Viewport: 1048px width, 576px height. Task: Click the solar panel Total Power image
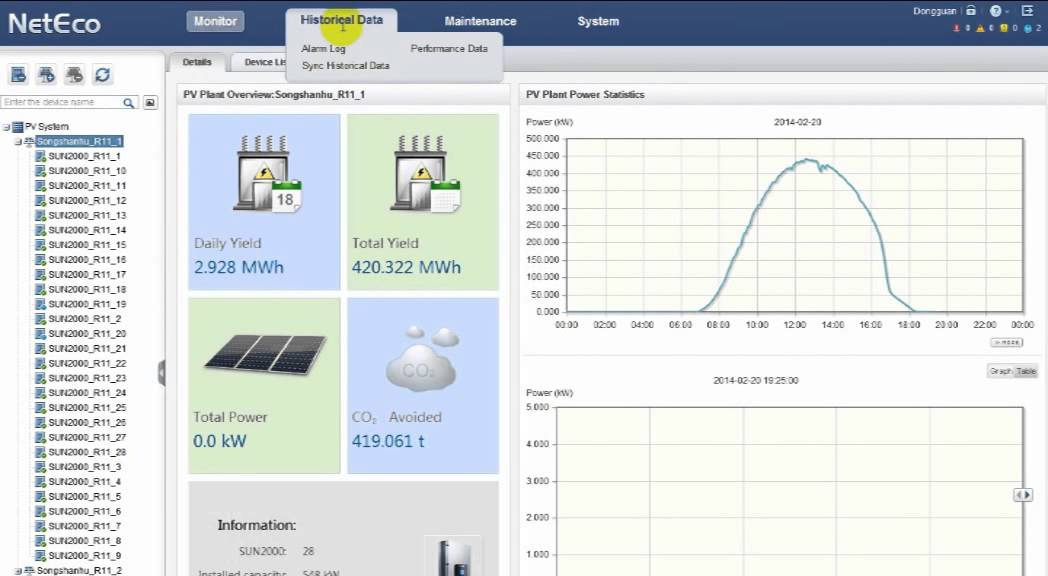coord(265,353)
